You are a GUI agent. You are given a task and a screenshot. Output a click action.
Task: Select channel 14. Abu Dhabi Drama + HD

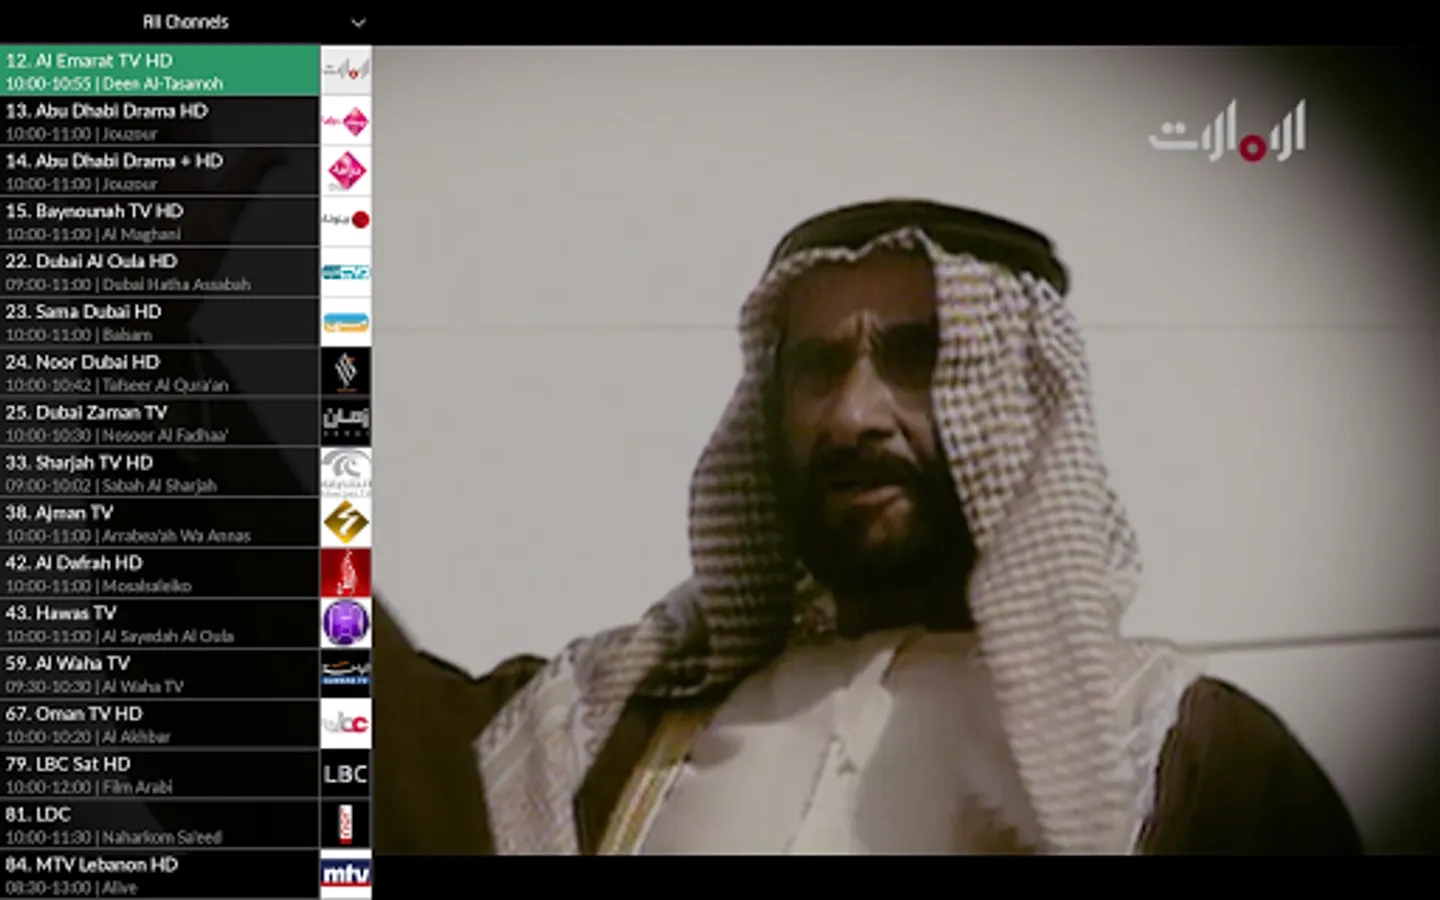160,171
